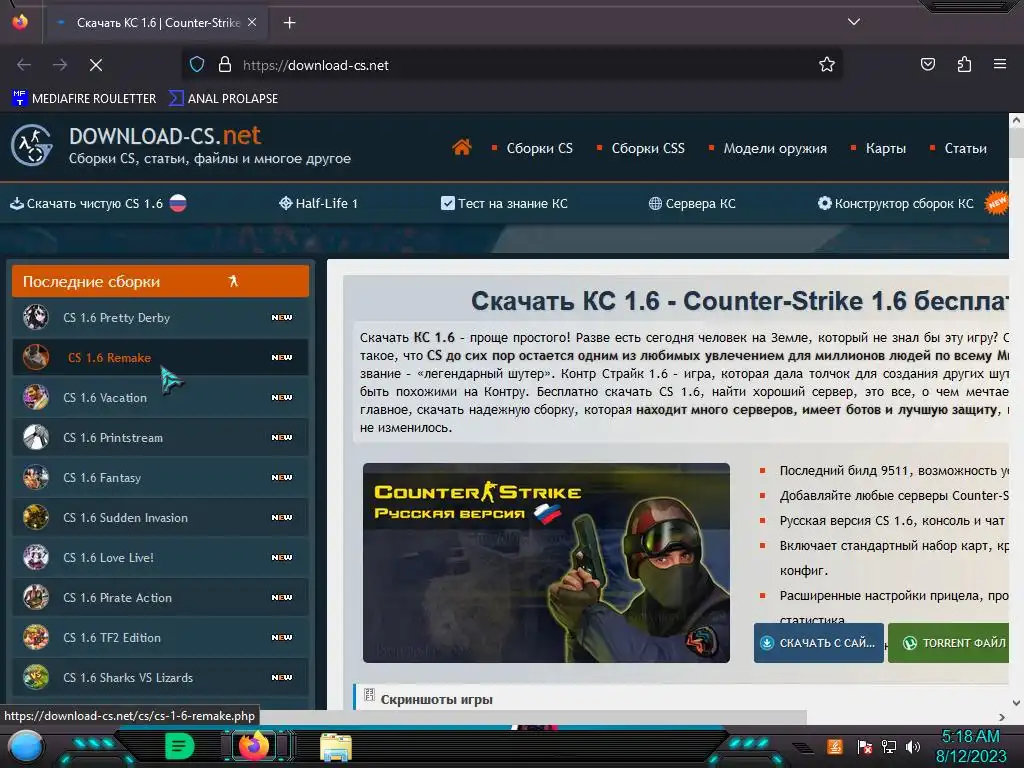Click the TORRENT ФАЙЛ button
The height and width of the screenshot is (768, 1024).
(949, 643)
